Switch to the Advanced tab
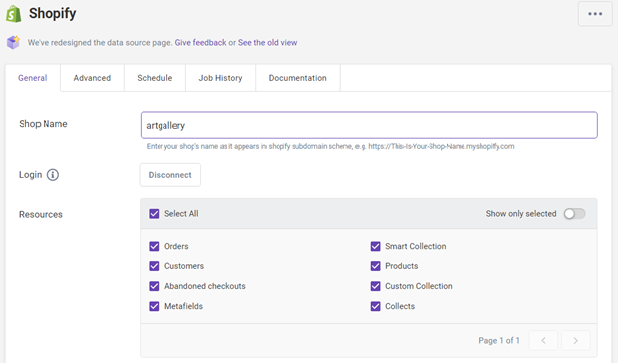The width and height of the screenshot is (619, 364). (92, 78)
